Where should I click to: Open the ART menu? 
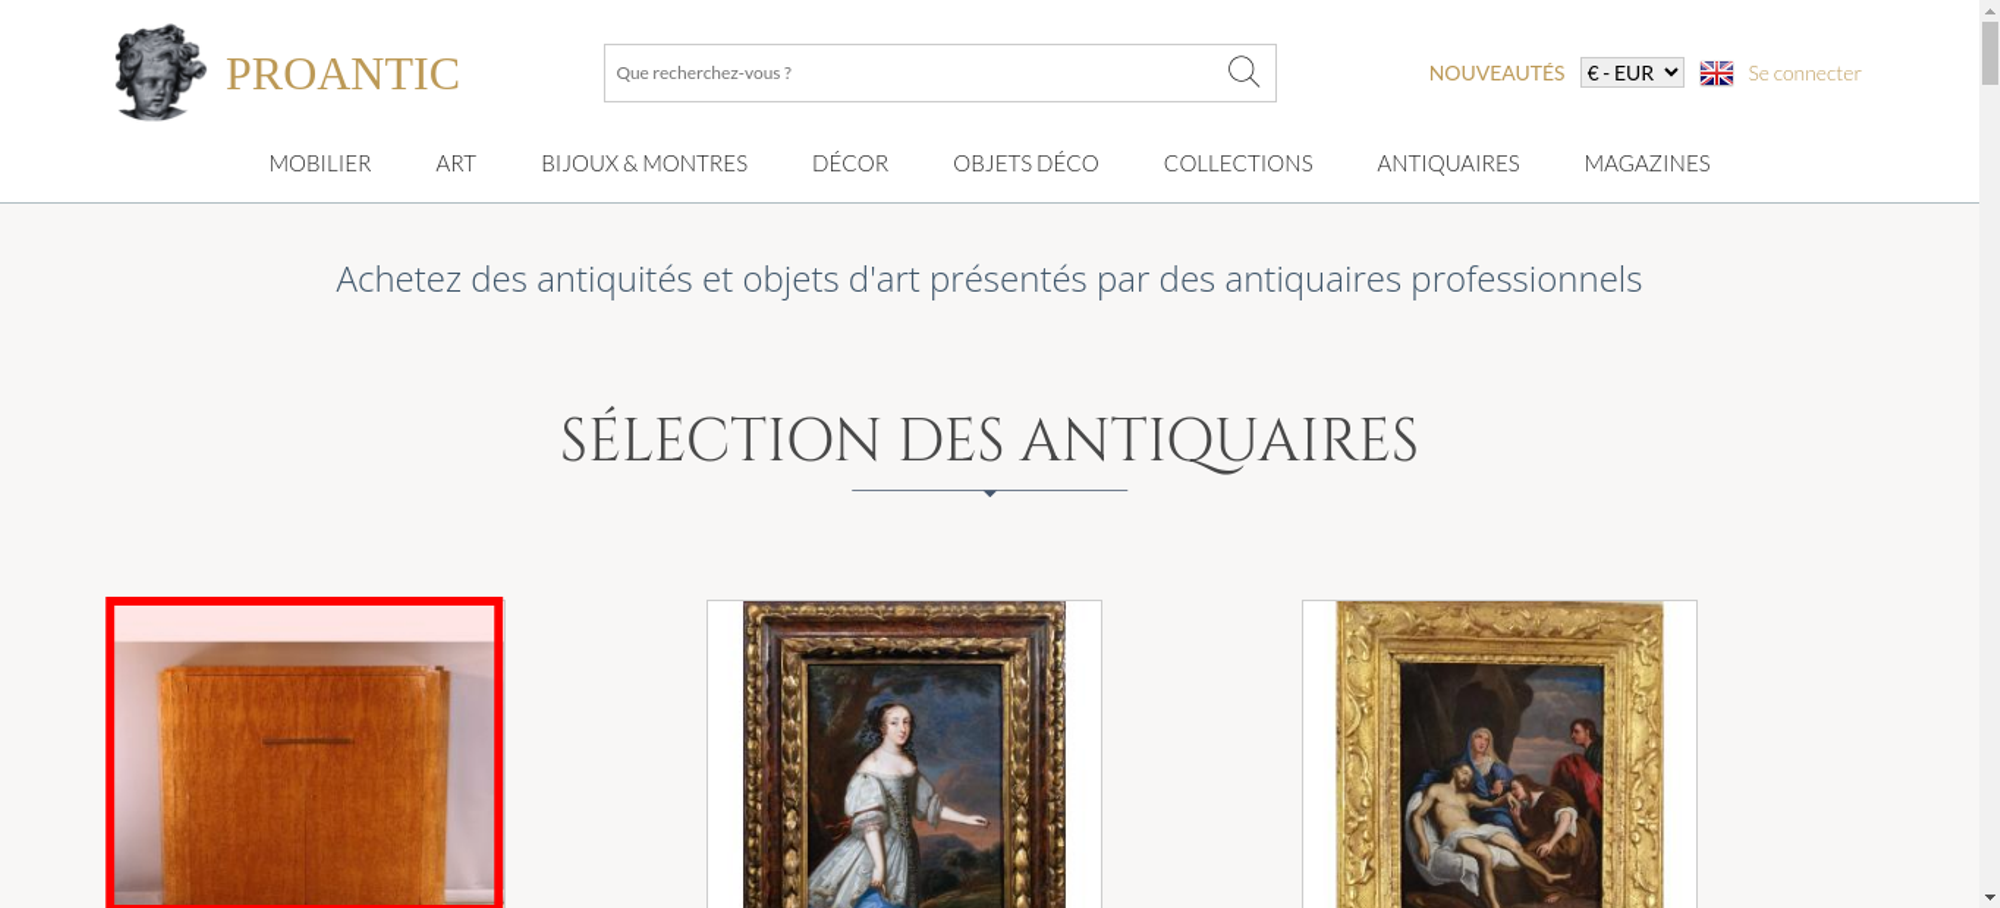point(456,163)
